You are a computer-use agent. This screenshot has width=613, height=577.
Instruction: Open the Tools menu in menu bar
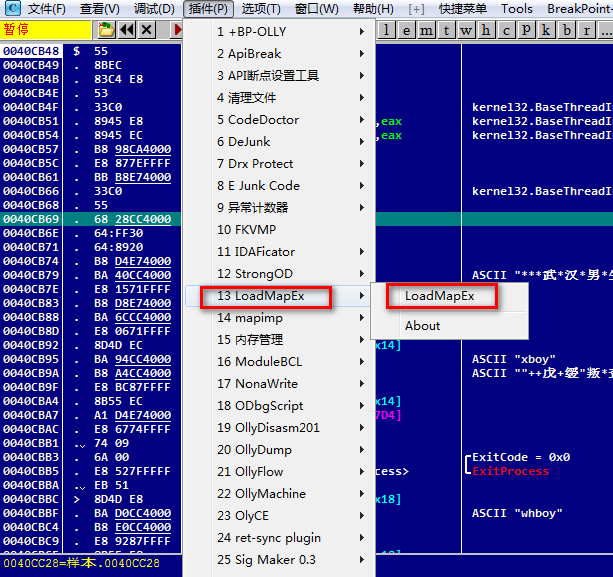[x=517, y=9]
